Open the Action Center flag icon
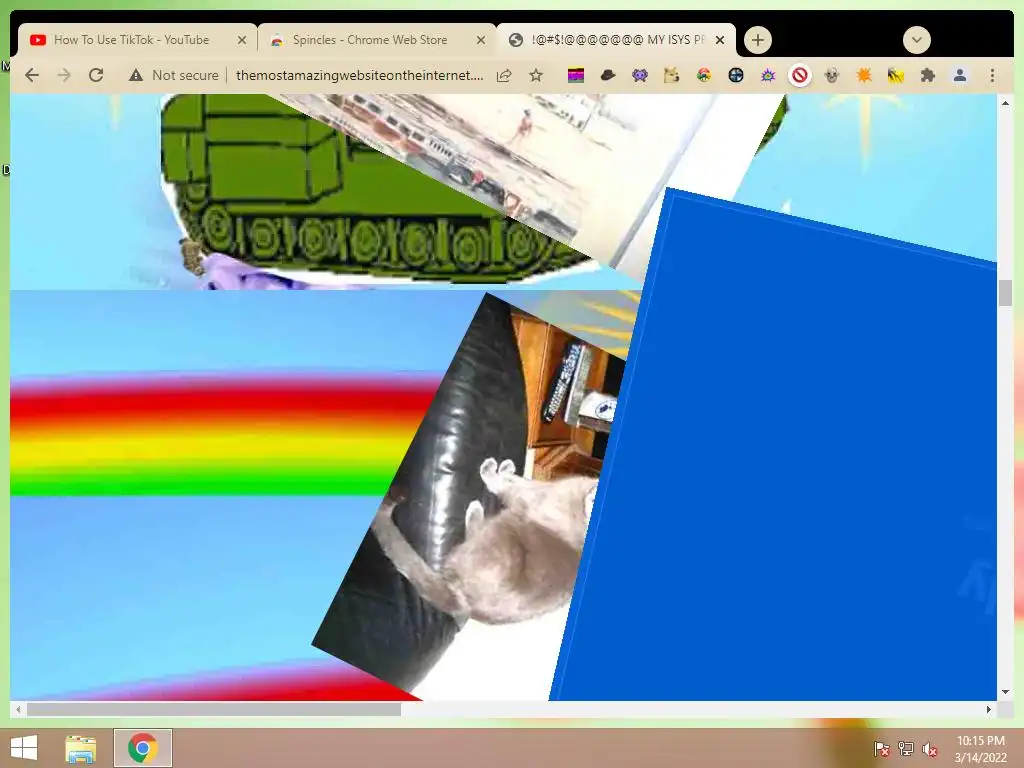Screen dimensions: 1024x768 [882, 748]
